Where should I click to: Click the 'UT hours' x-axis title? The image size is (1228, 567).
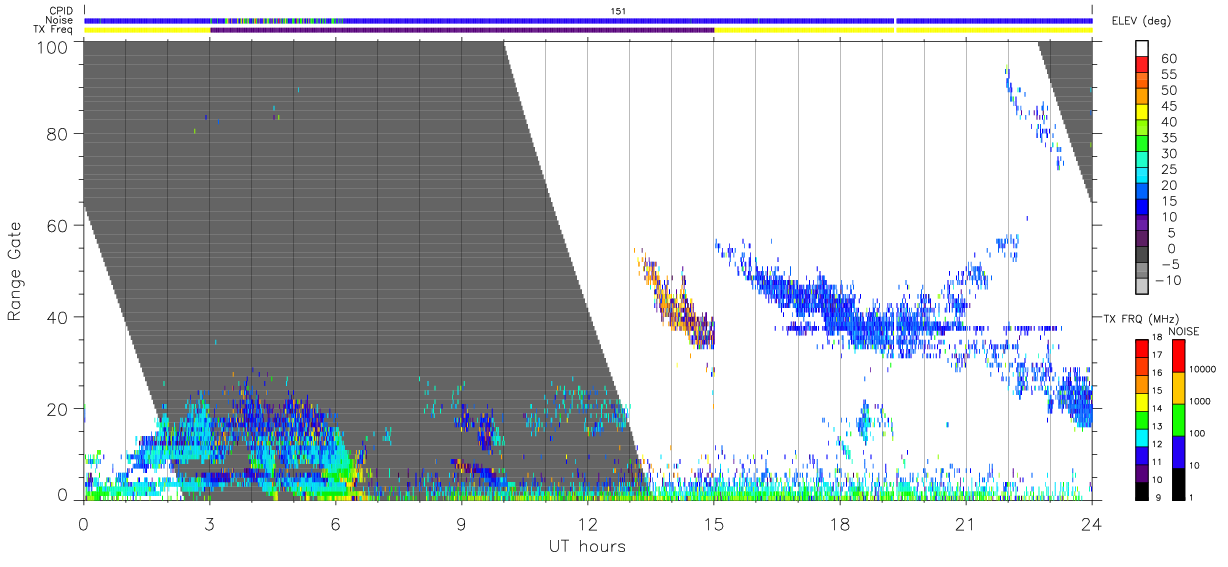point(586,546)
